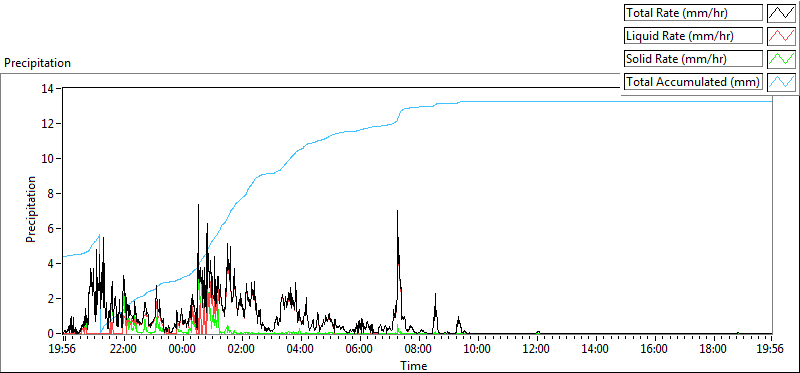Click the Total Accumulated blue line icon

pos(781,81)
